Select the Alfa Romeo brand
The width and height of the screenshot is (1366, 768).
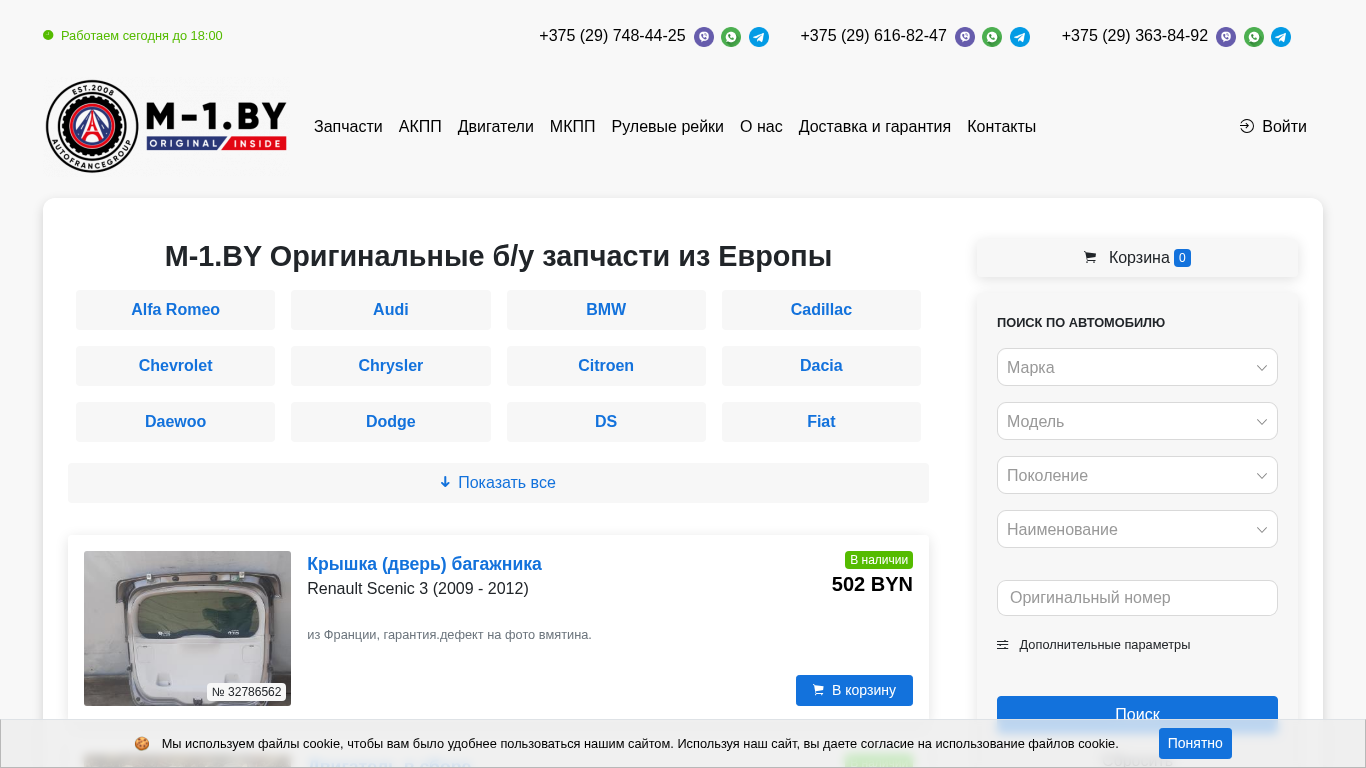coord(175,310)
